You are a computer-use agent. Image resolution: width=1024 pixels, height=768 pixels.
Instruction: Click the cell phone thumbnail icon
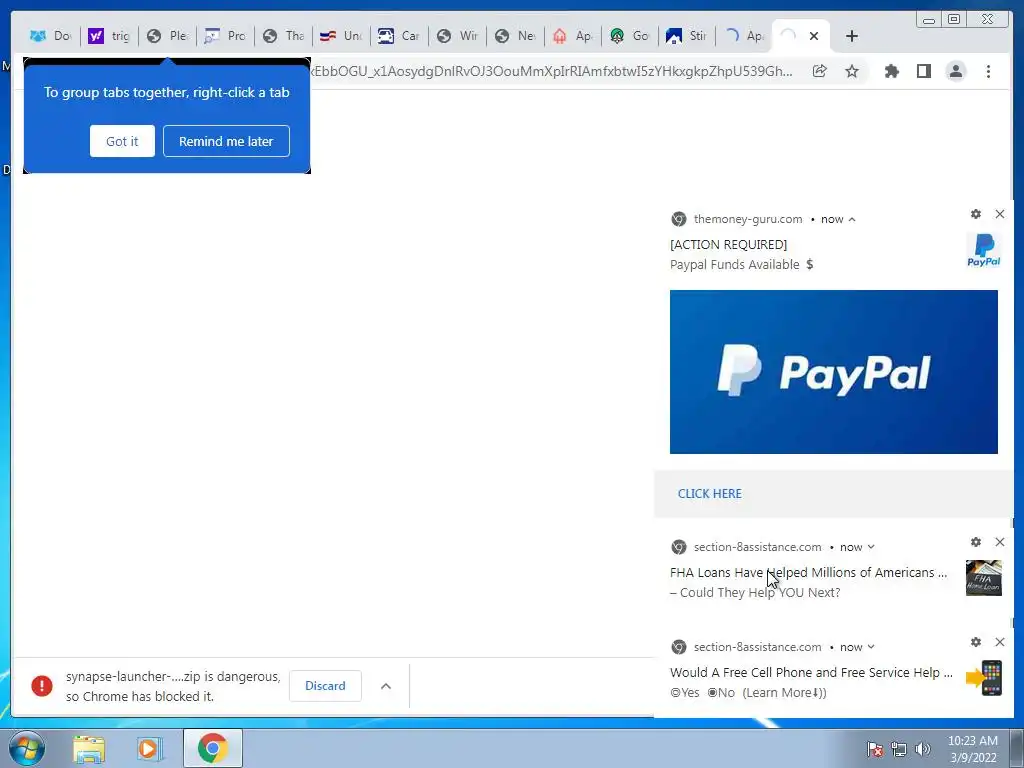click(x=984, y=678)
